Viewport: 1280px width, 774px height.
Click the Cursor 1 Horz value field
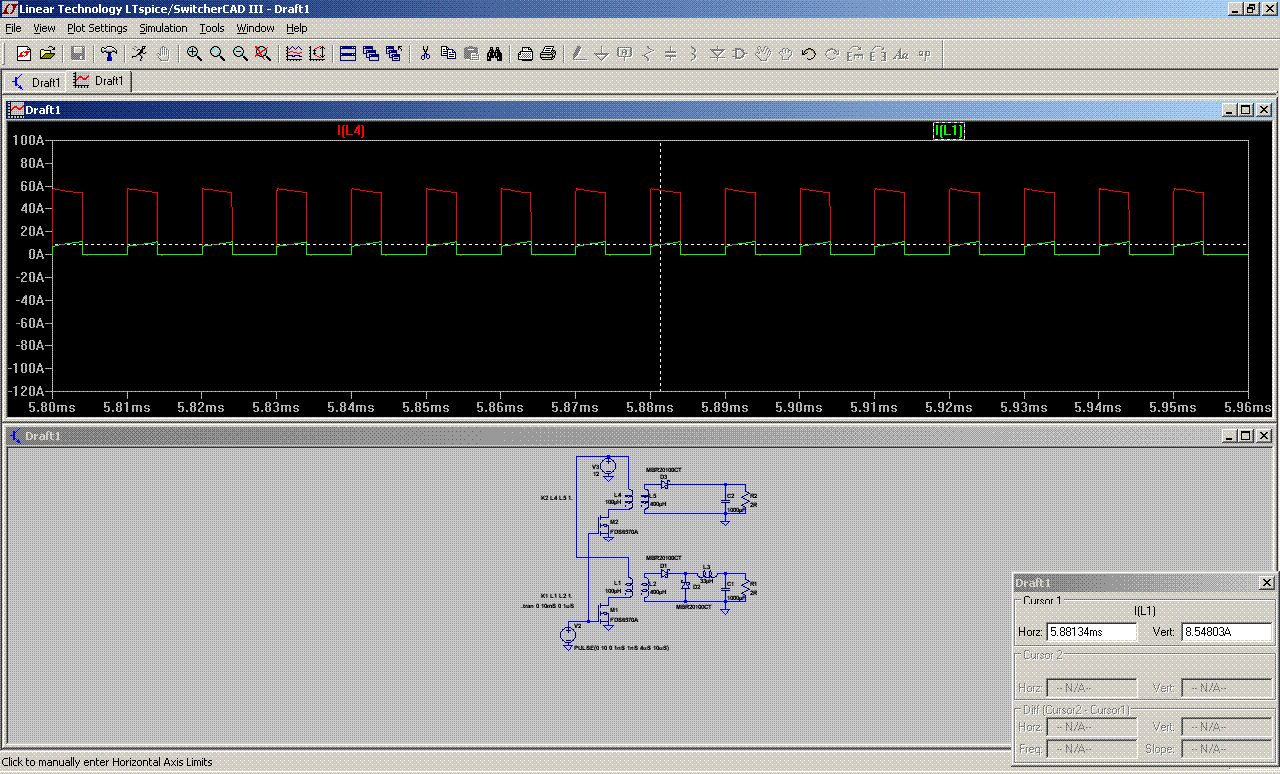point(1091,632)
